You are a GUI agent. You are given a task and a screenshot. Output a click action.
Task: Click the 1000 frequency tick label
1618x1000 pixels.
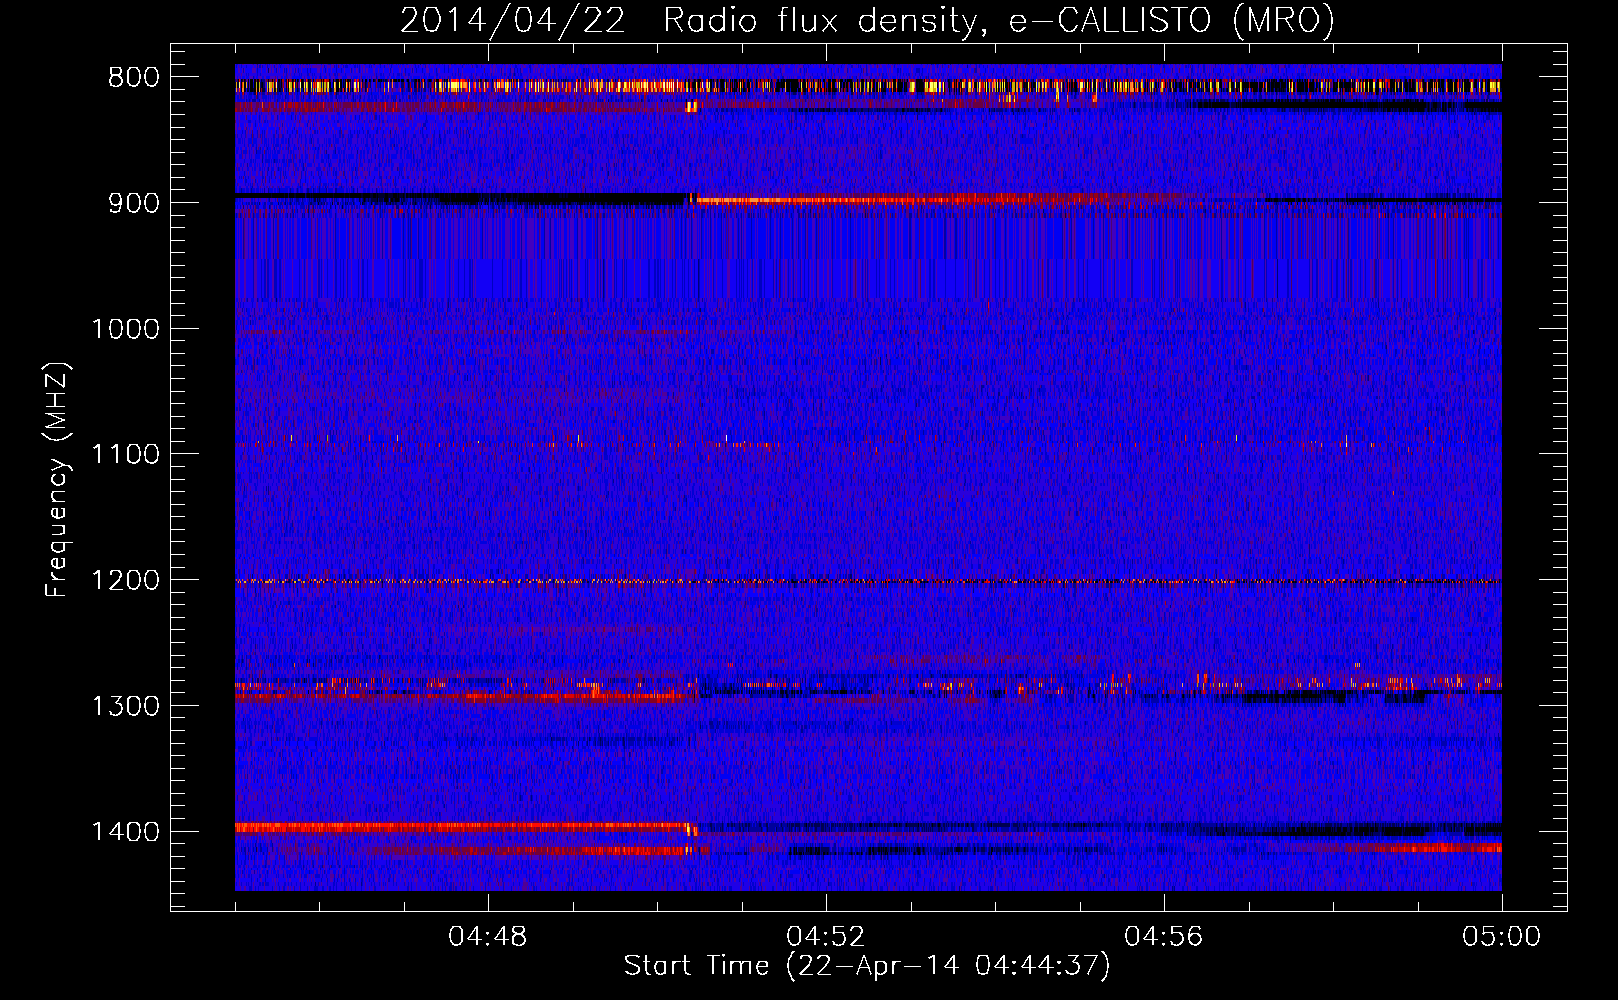click(126, 329)
